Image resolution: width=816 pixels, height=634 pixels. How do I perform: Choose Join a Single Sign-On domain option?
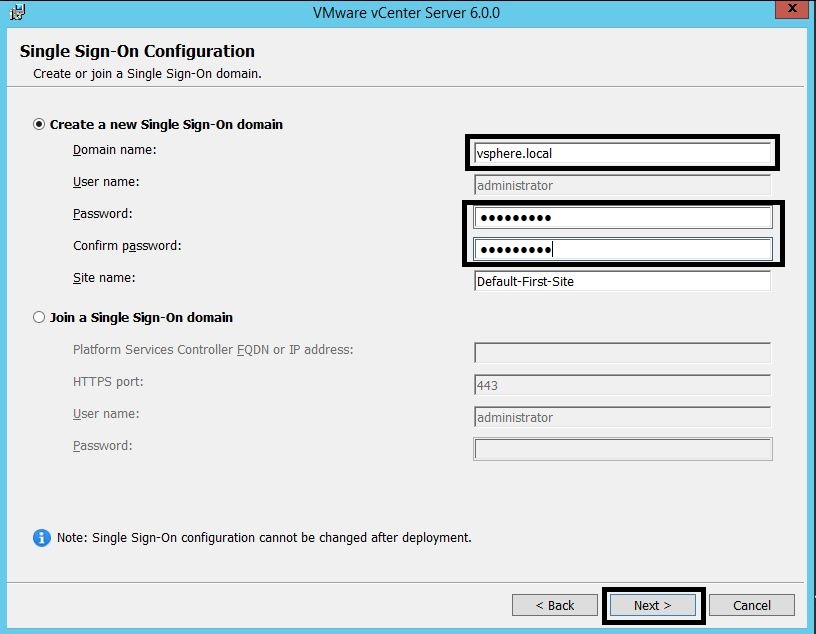tap(40, 317)
